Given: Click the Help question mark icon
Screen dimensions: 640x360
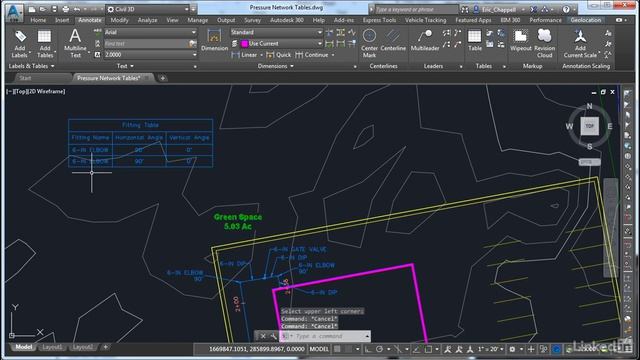Looking at the screenshot, I should [566, 9].
